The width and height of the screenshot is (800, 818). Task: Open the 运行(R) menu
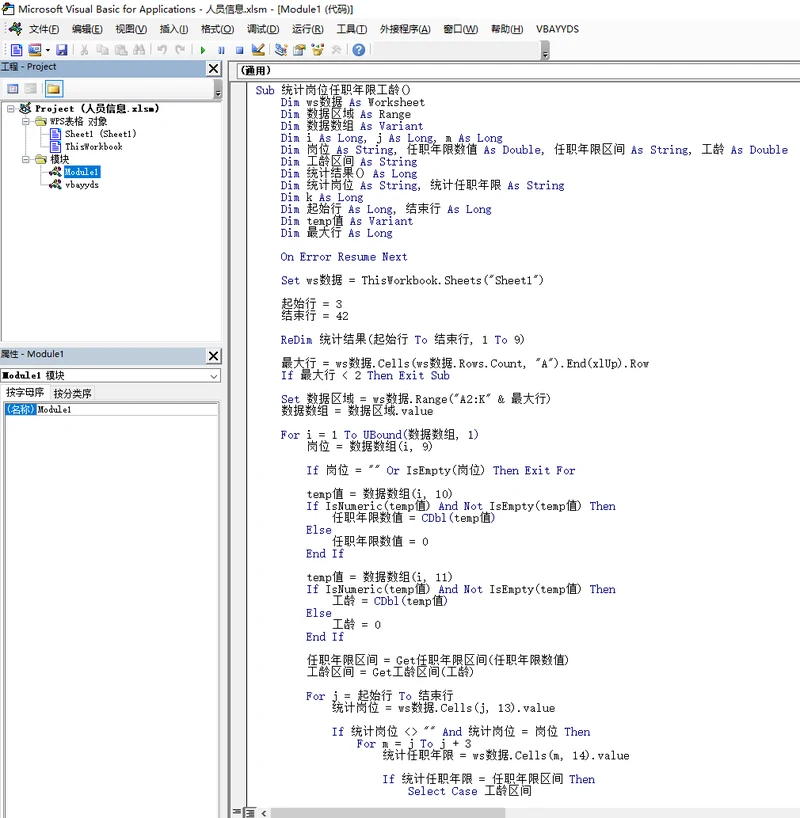(308, 29)
